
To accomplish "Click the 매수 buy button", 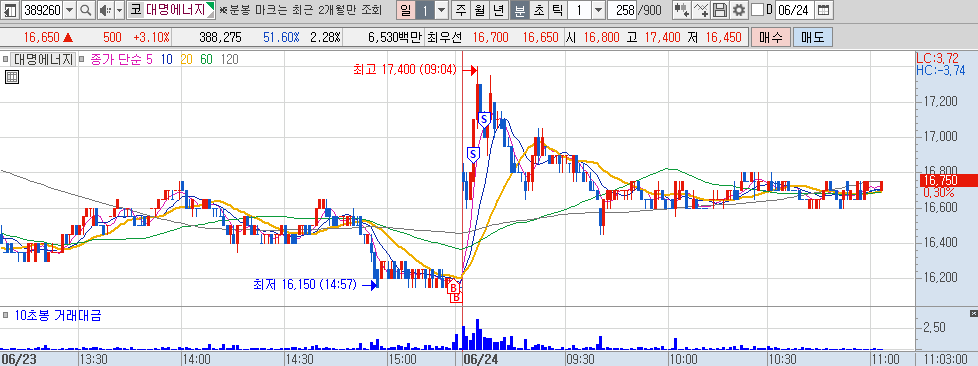I will click(771, 37).
